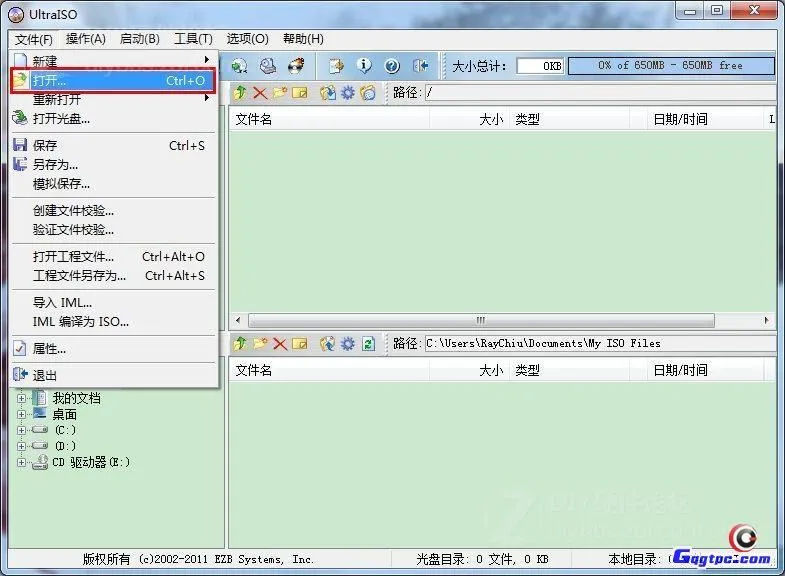Choose 保存 menu entry
785x576 pixels.
click(x=114, y=146)
